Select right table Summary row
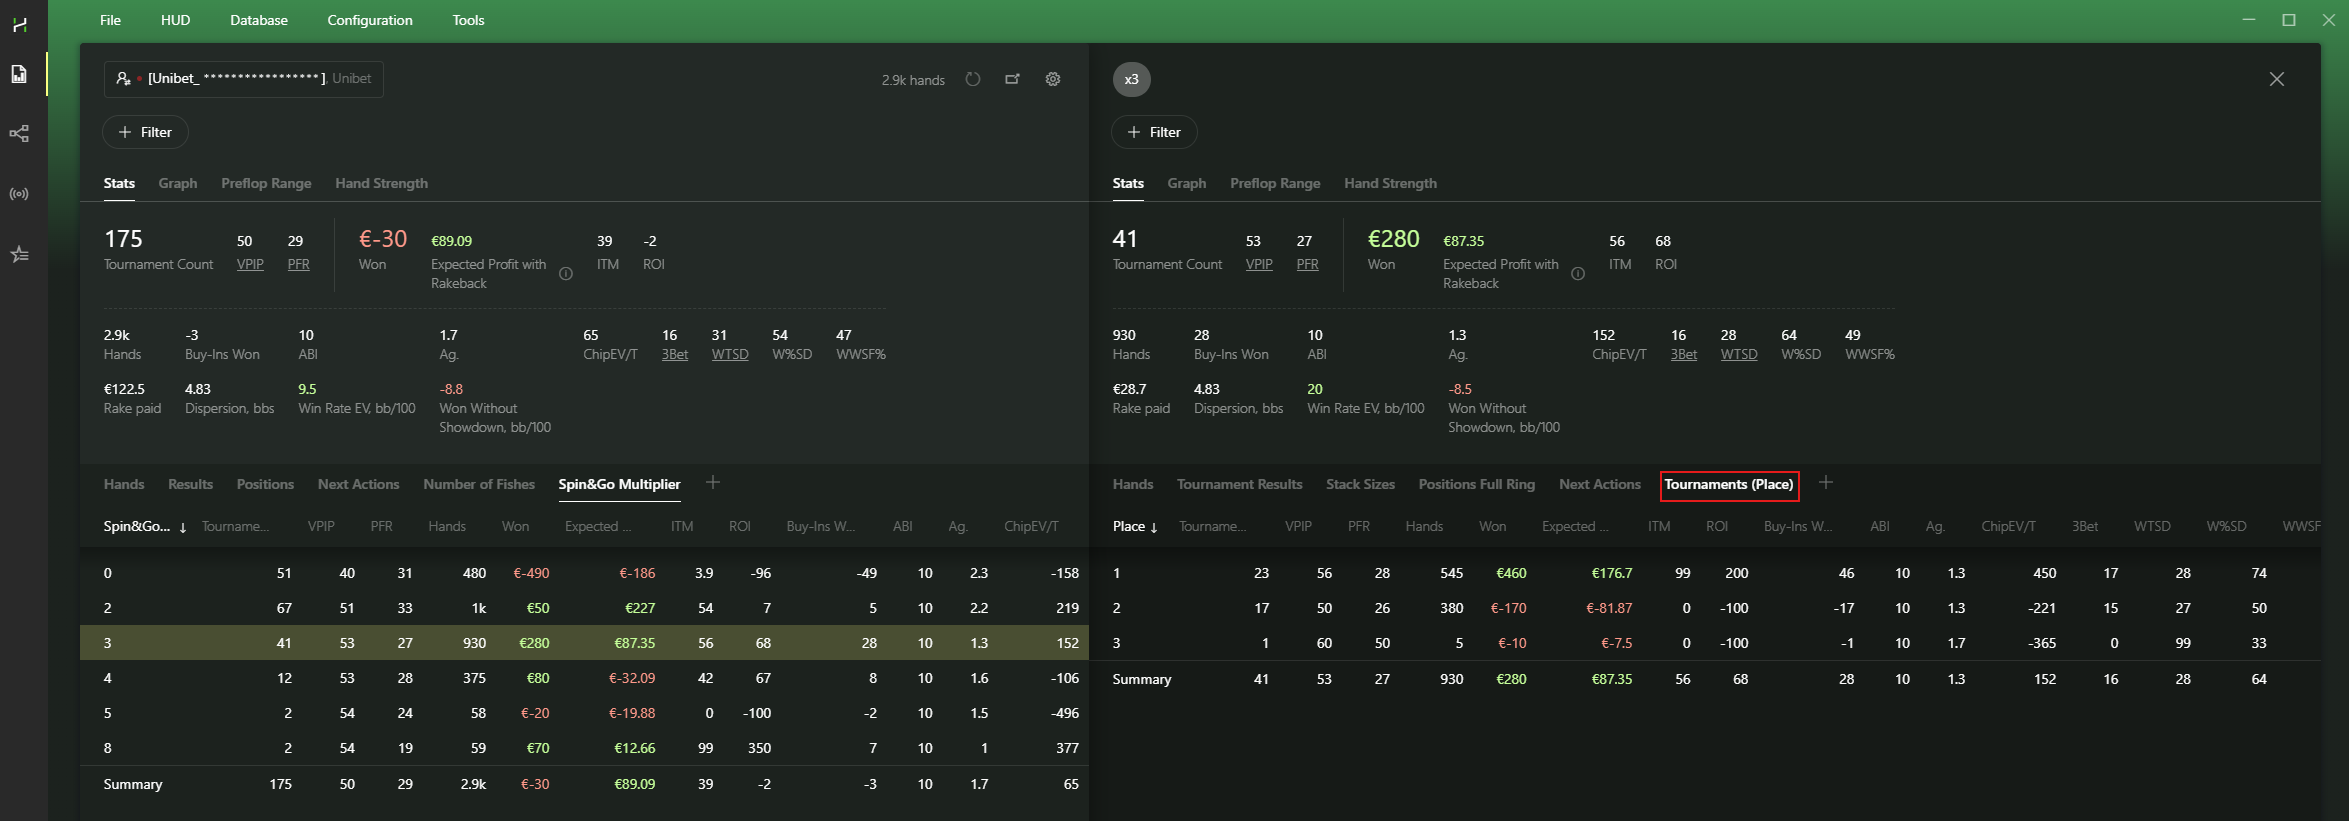2349x821 pixels. click(1705, 679)
